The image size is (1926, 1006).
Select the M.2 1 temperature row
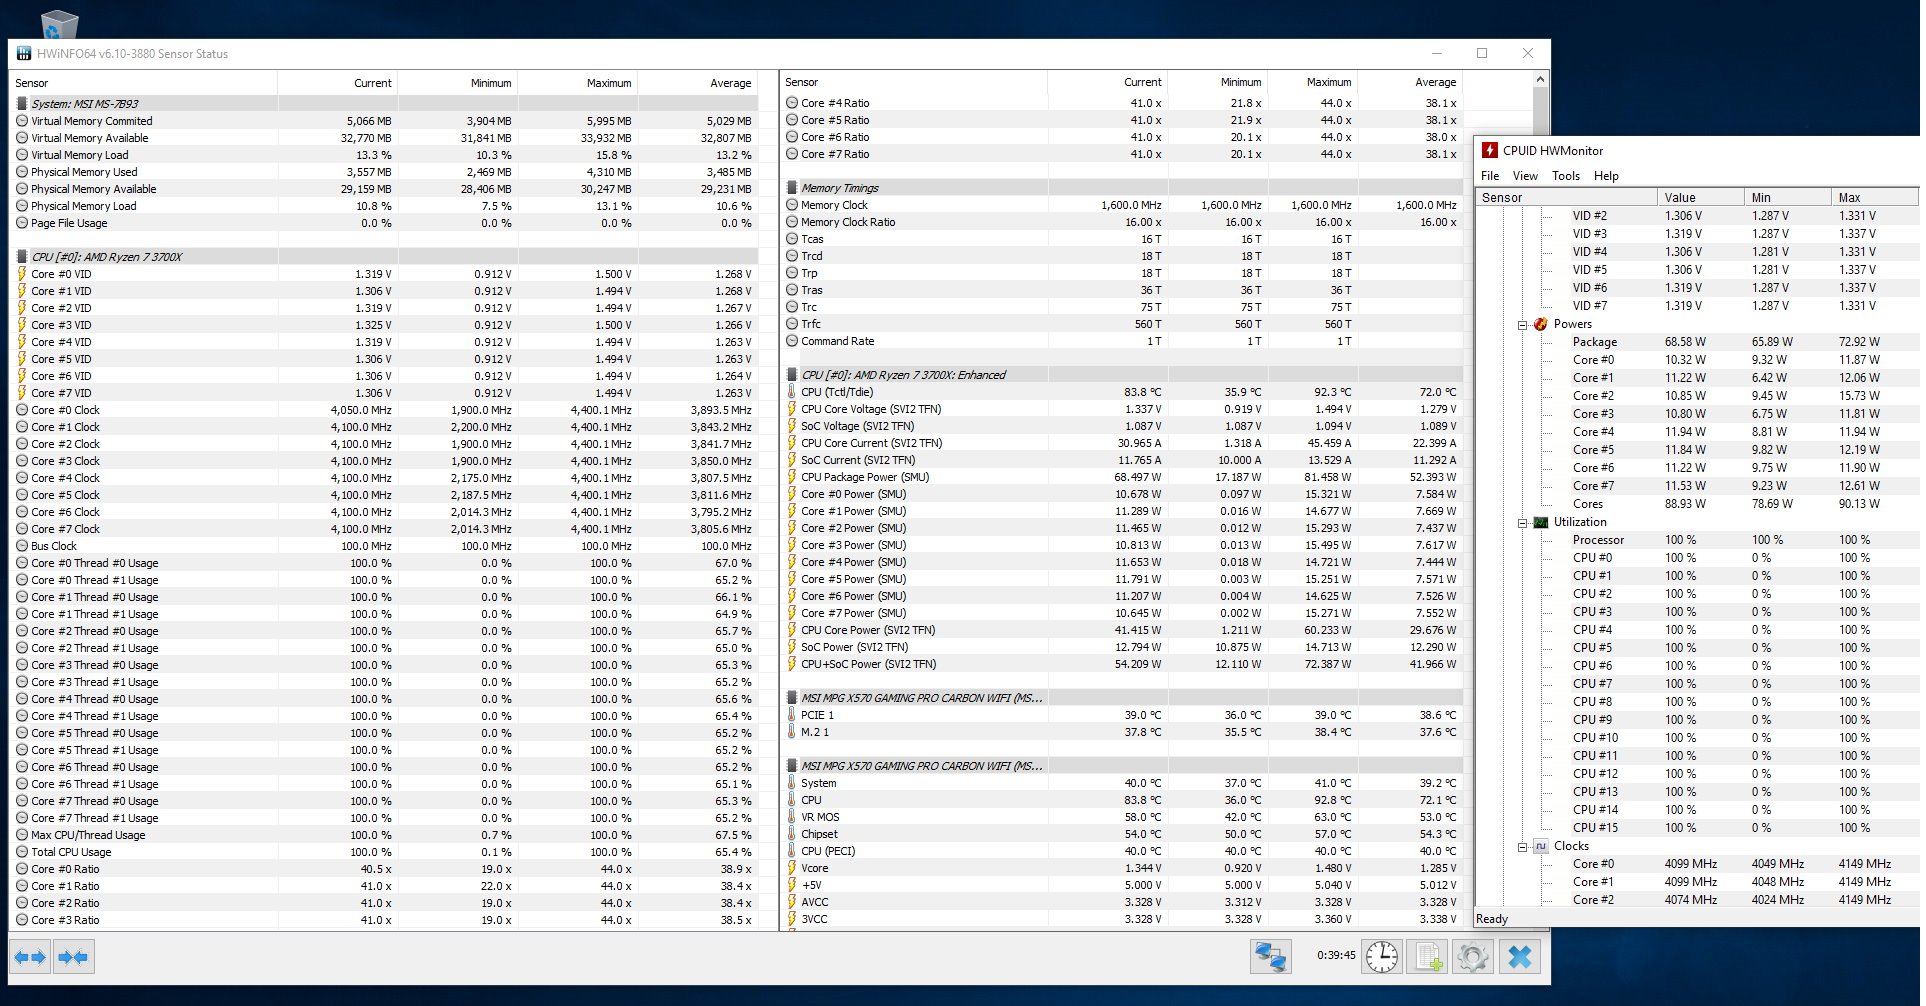point(1123,732)
